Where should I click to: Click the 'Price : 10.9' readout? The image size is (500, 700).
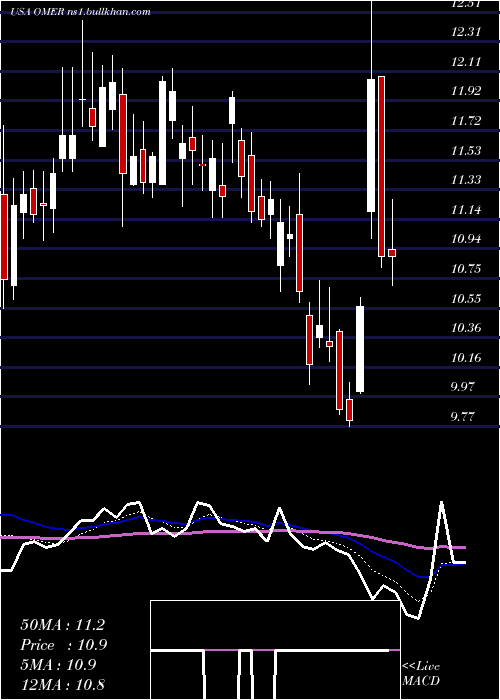(x=64, y=645)
